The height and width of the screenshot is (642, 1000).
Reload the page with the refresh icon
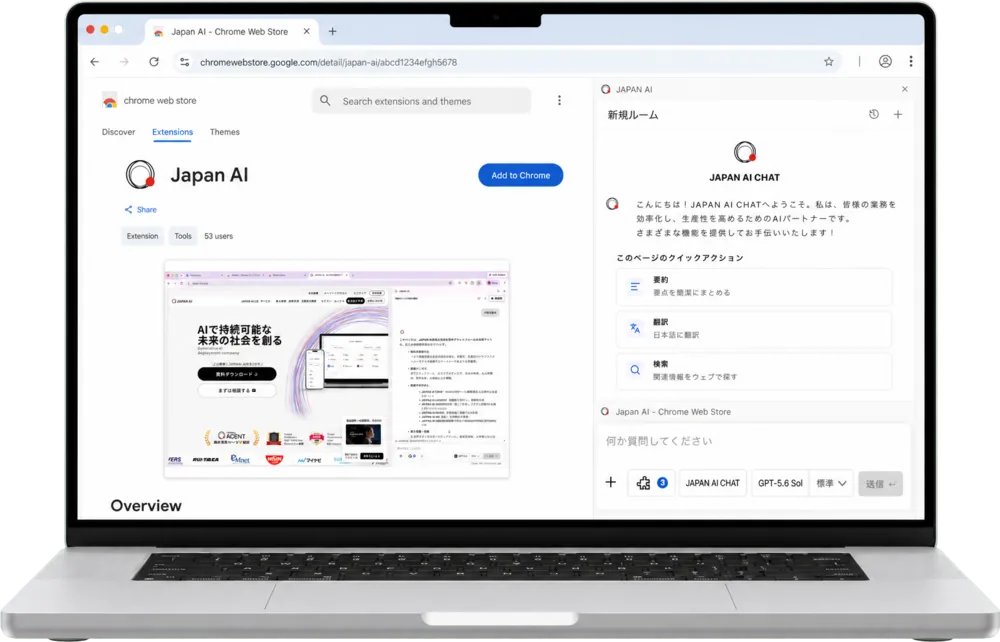tap(154, 62)
